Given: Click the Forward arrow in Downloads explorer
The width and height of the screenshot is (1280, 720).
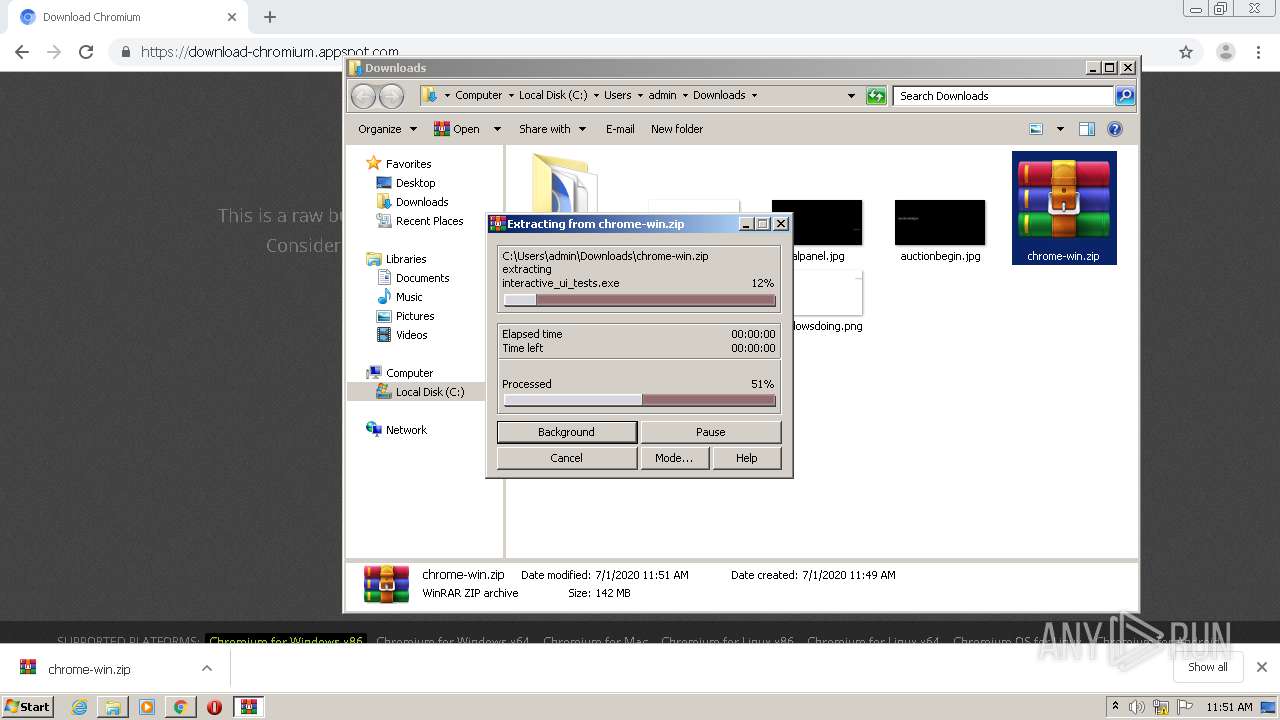Looking at the screenshot, I should click(391, 96).
